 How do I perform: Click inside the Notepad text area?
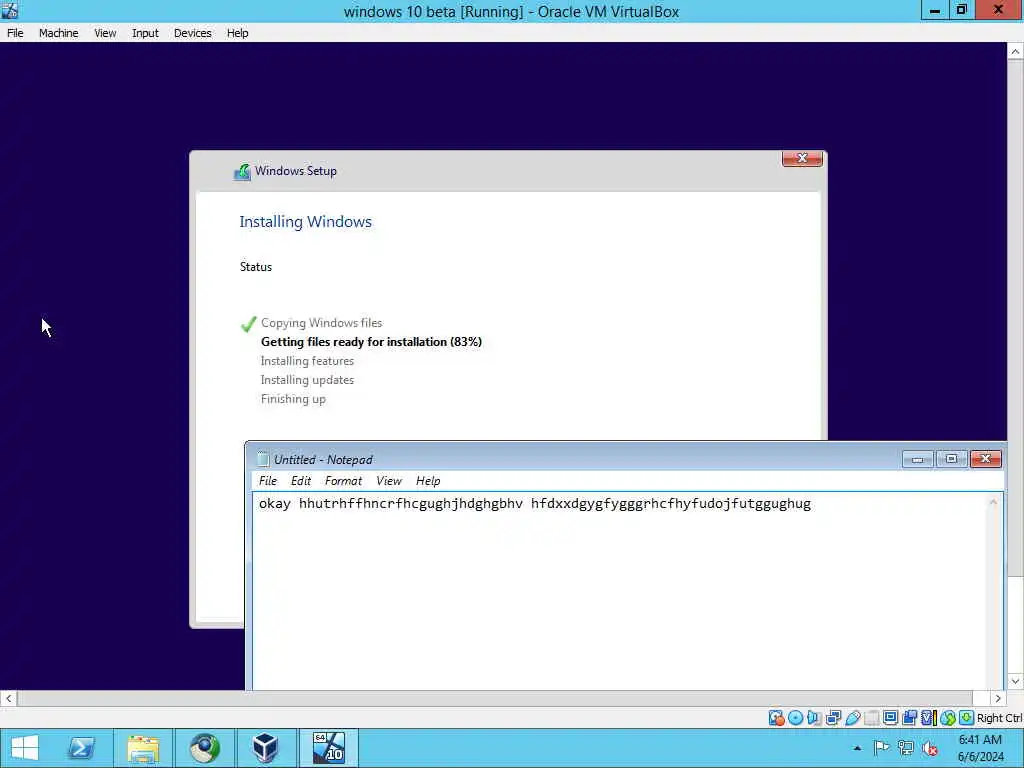pyautogui.click(x=619, y=591)
